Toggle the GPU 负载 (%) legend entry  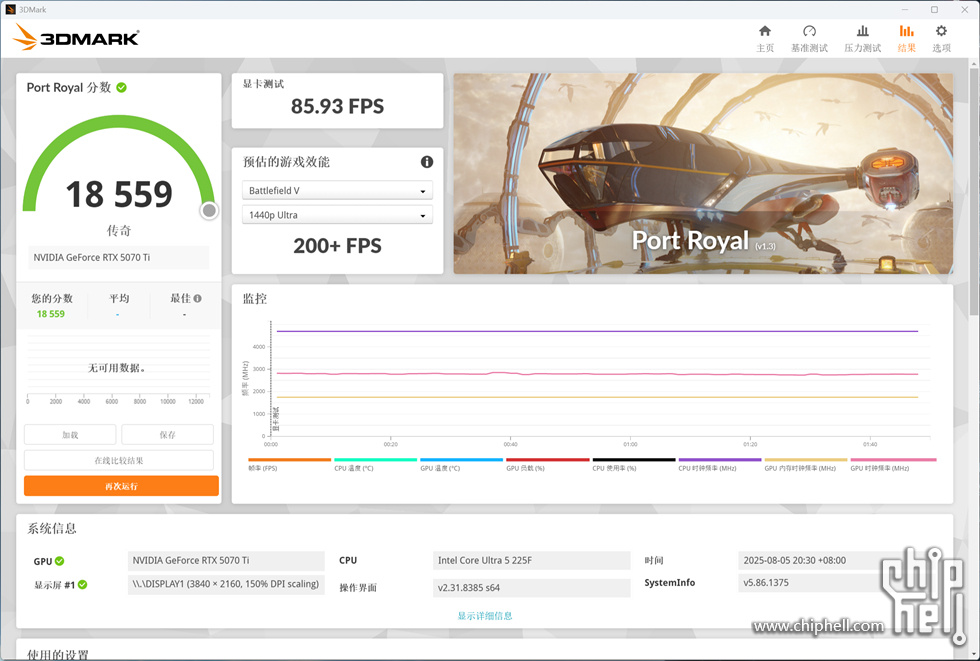[x=548, y=464]
